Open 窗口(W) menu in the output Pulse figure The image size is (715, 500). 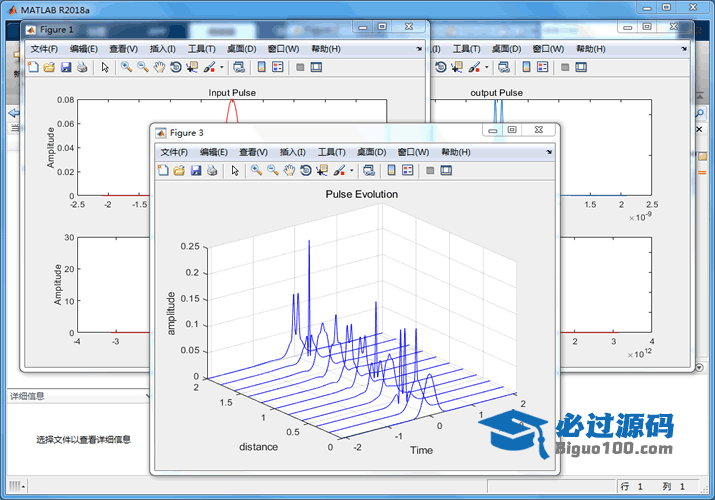pos(548,49)
